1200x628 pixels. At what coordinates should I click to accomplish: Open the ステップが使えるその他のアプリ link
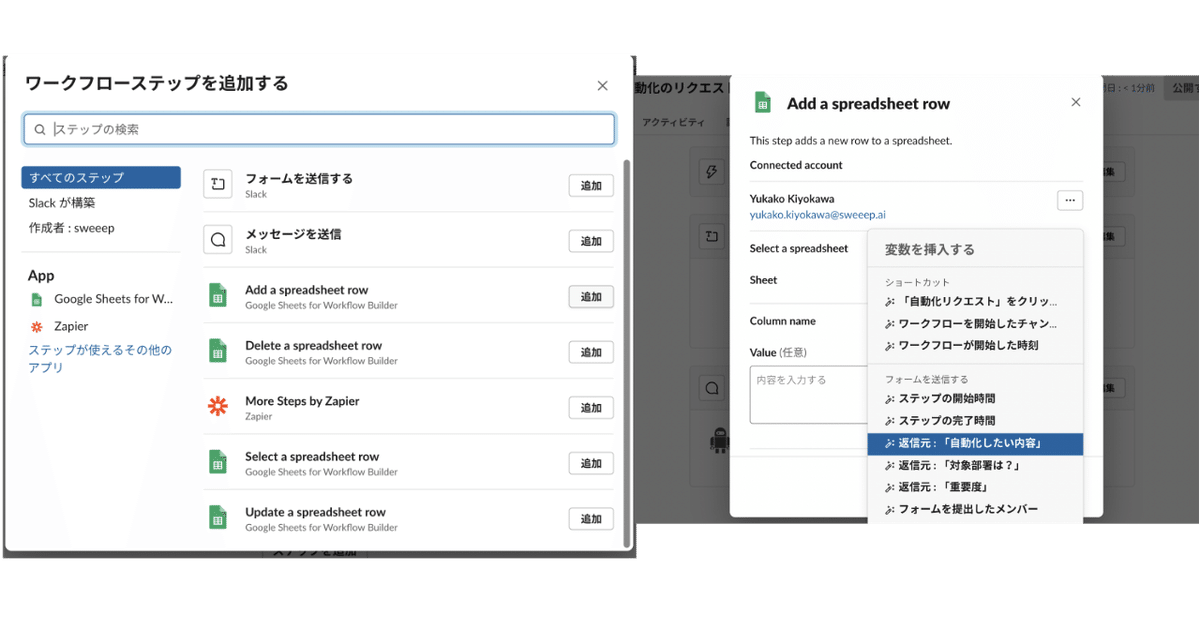click(x=100, y=358)
